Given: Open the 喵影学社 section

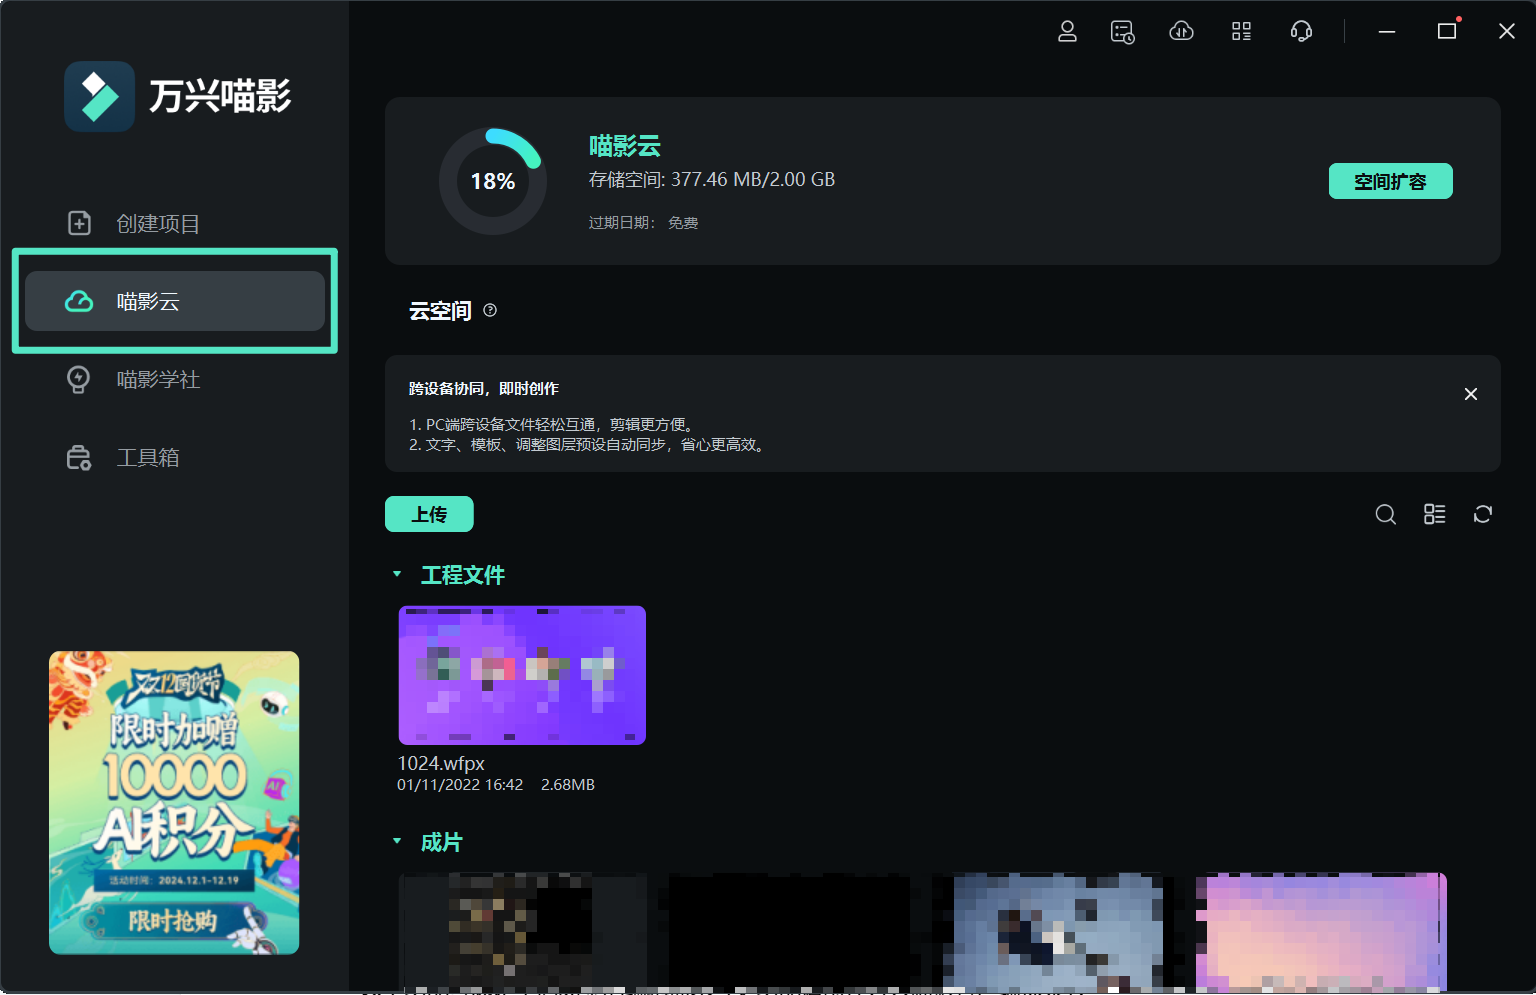Looking at the screenshot, I should [x=158, y=379].
